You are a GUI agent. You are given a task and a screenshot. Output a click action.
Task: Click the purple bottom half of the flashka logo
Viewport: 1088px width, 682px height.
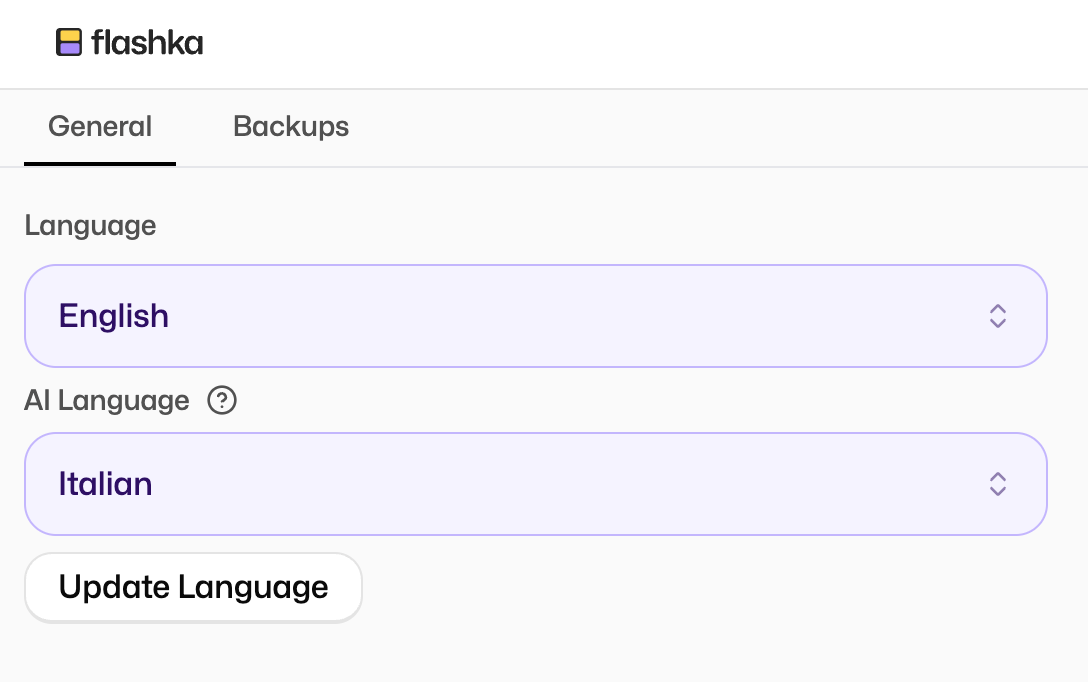(69, 49)
